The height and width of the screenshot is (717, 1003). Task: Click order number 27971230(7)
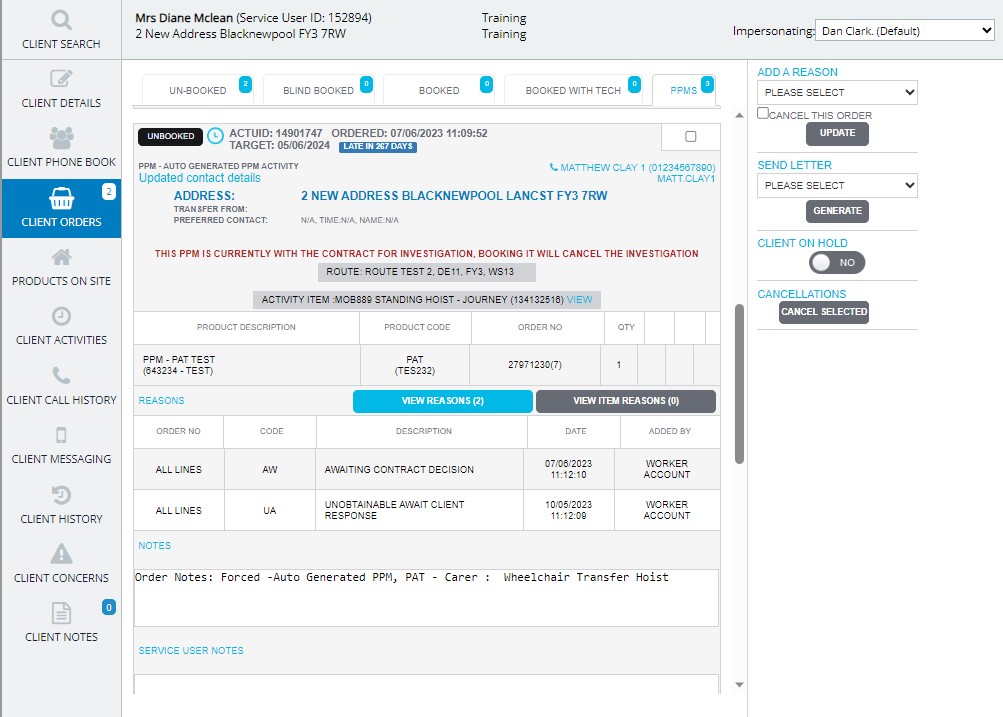click(535, 365)
